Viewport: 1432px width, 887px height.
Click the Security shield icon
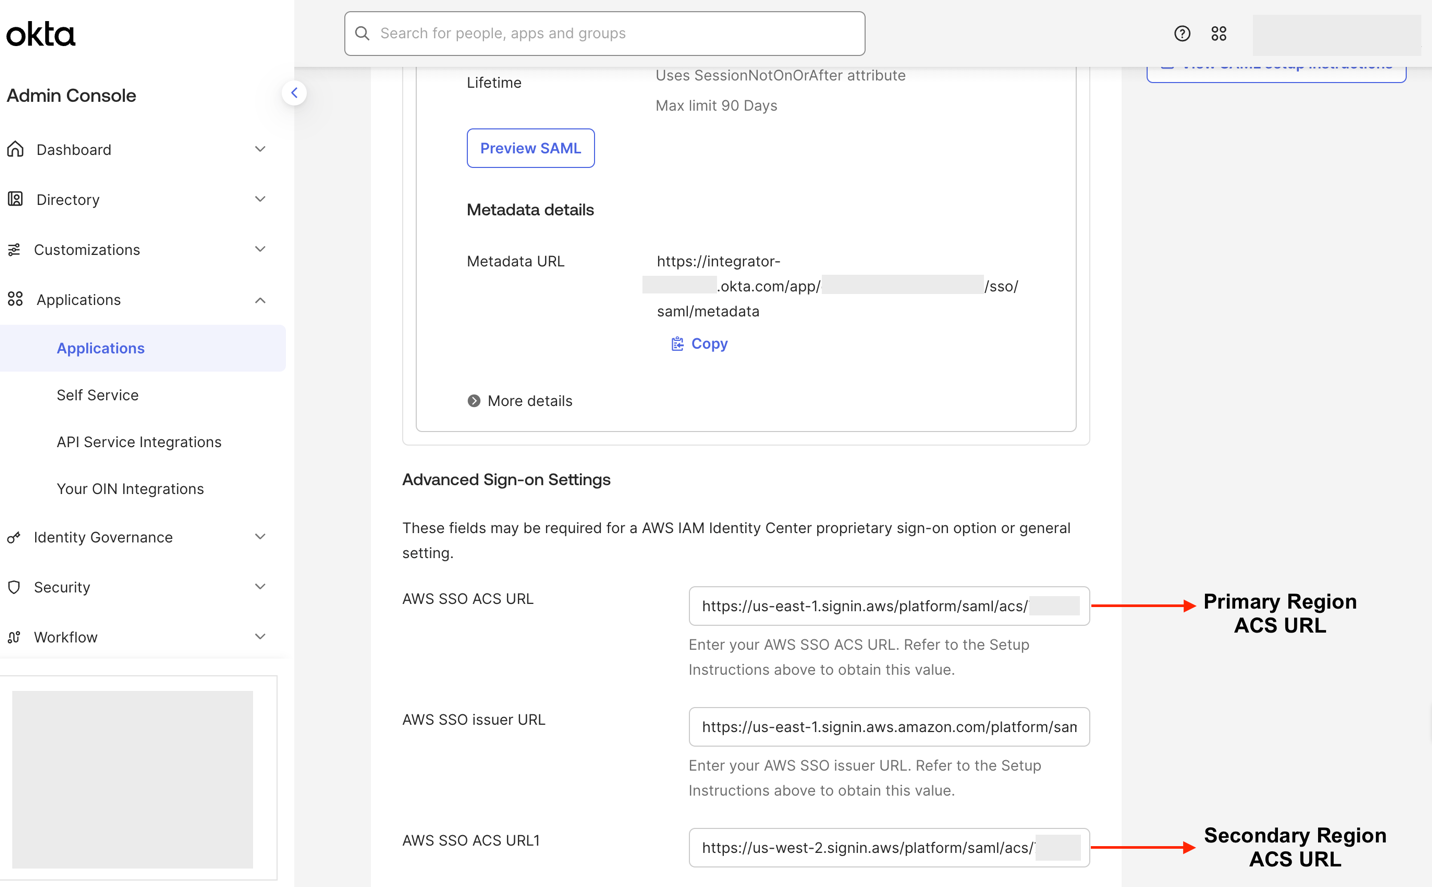click(14, 587)
